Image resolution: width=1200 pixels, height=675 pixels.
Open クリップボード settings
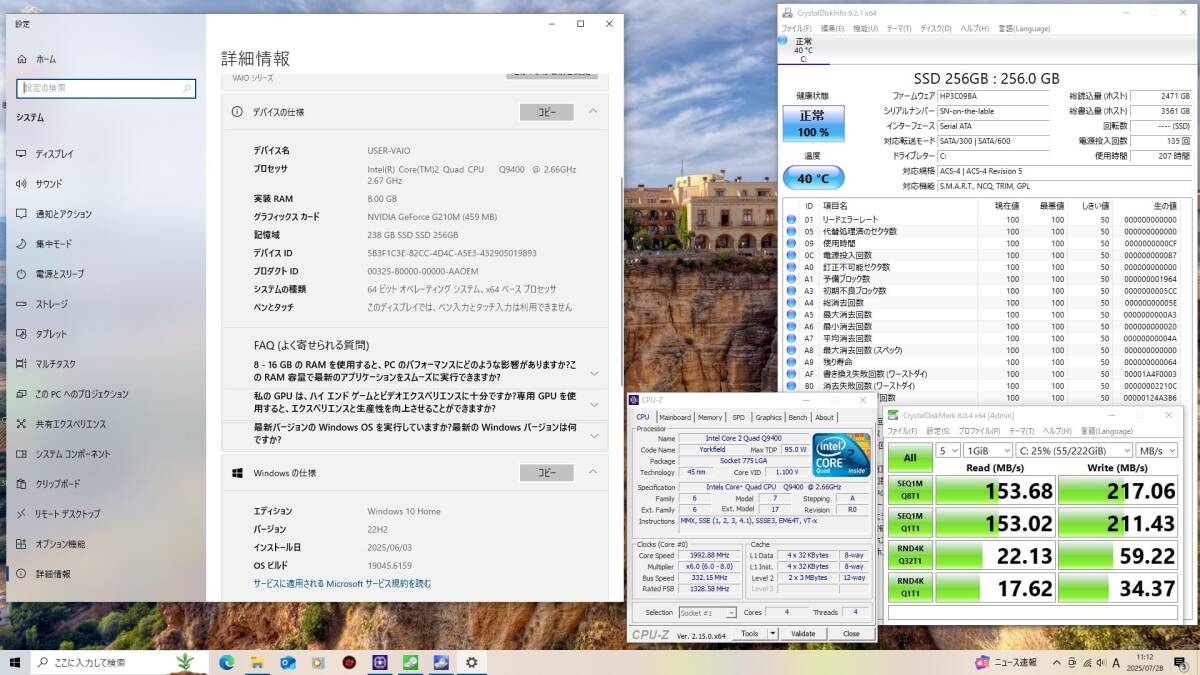pyautogui.click(x=58, y=484)
